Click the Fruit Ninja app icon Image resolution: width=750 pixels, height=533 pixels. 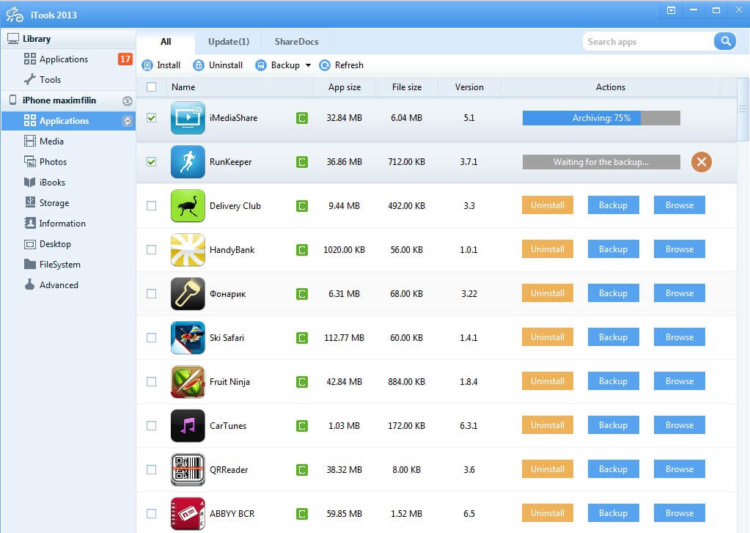point(188,382)
